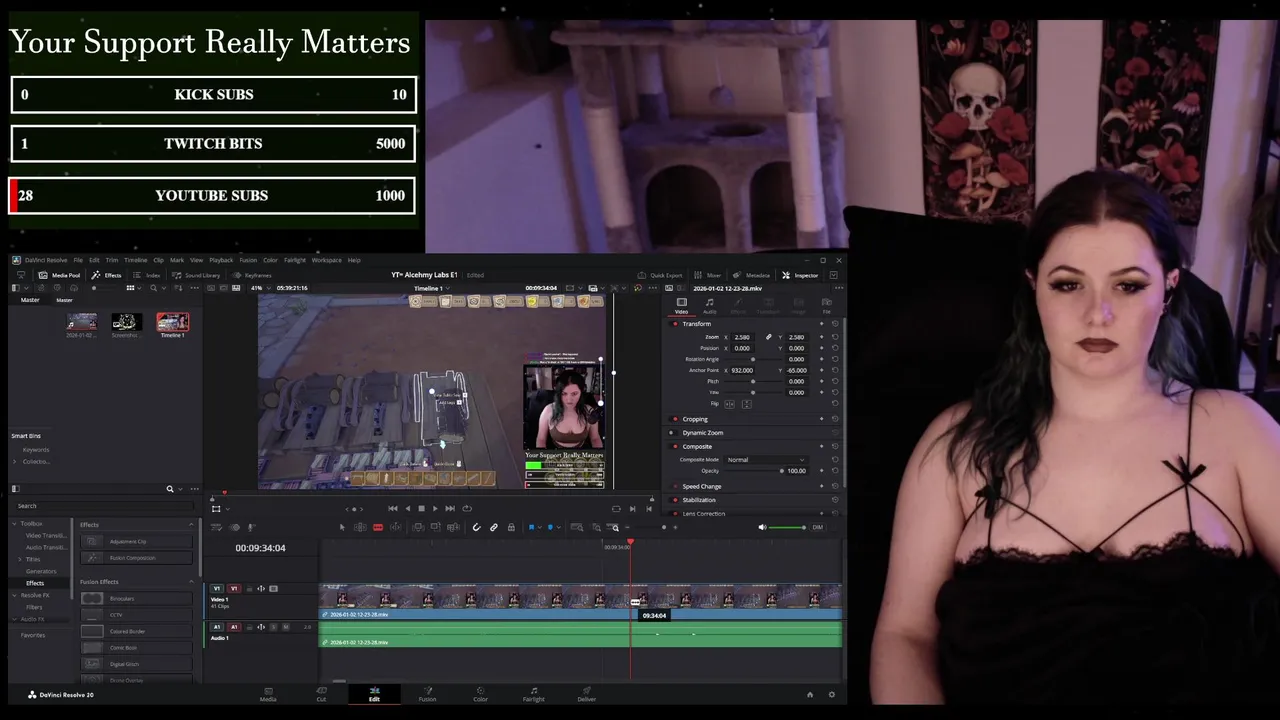1280x720 pixels.
Task: Open the Composite Mode Normal dropdown
Action: click(766, 460)
